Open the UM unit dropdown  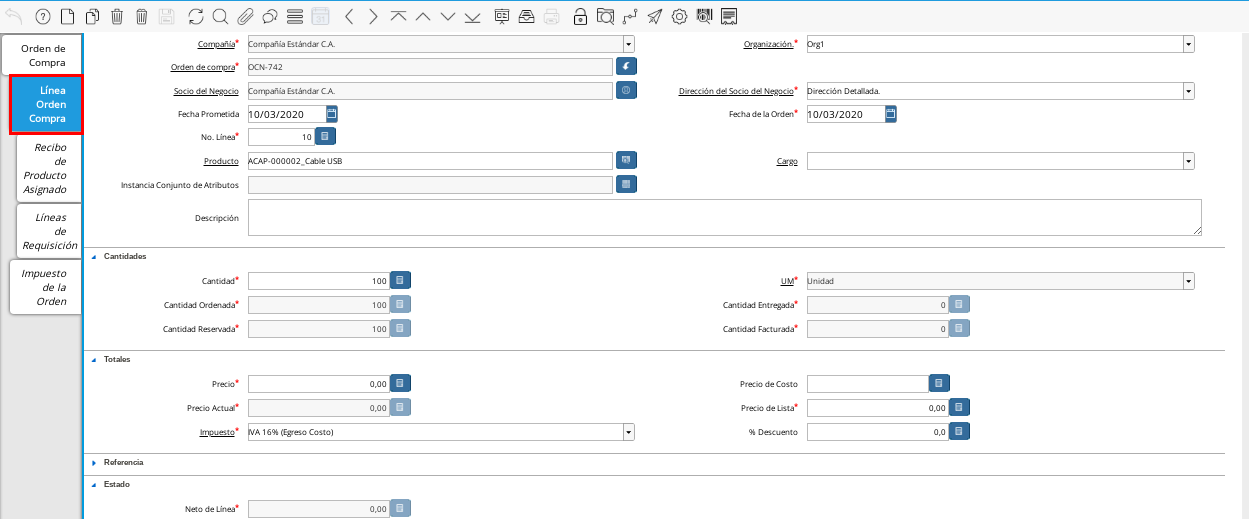tap(1188, 281)
